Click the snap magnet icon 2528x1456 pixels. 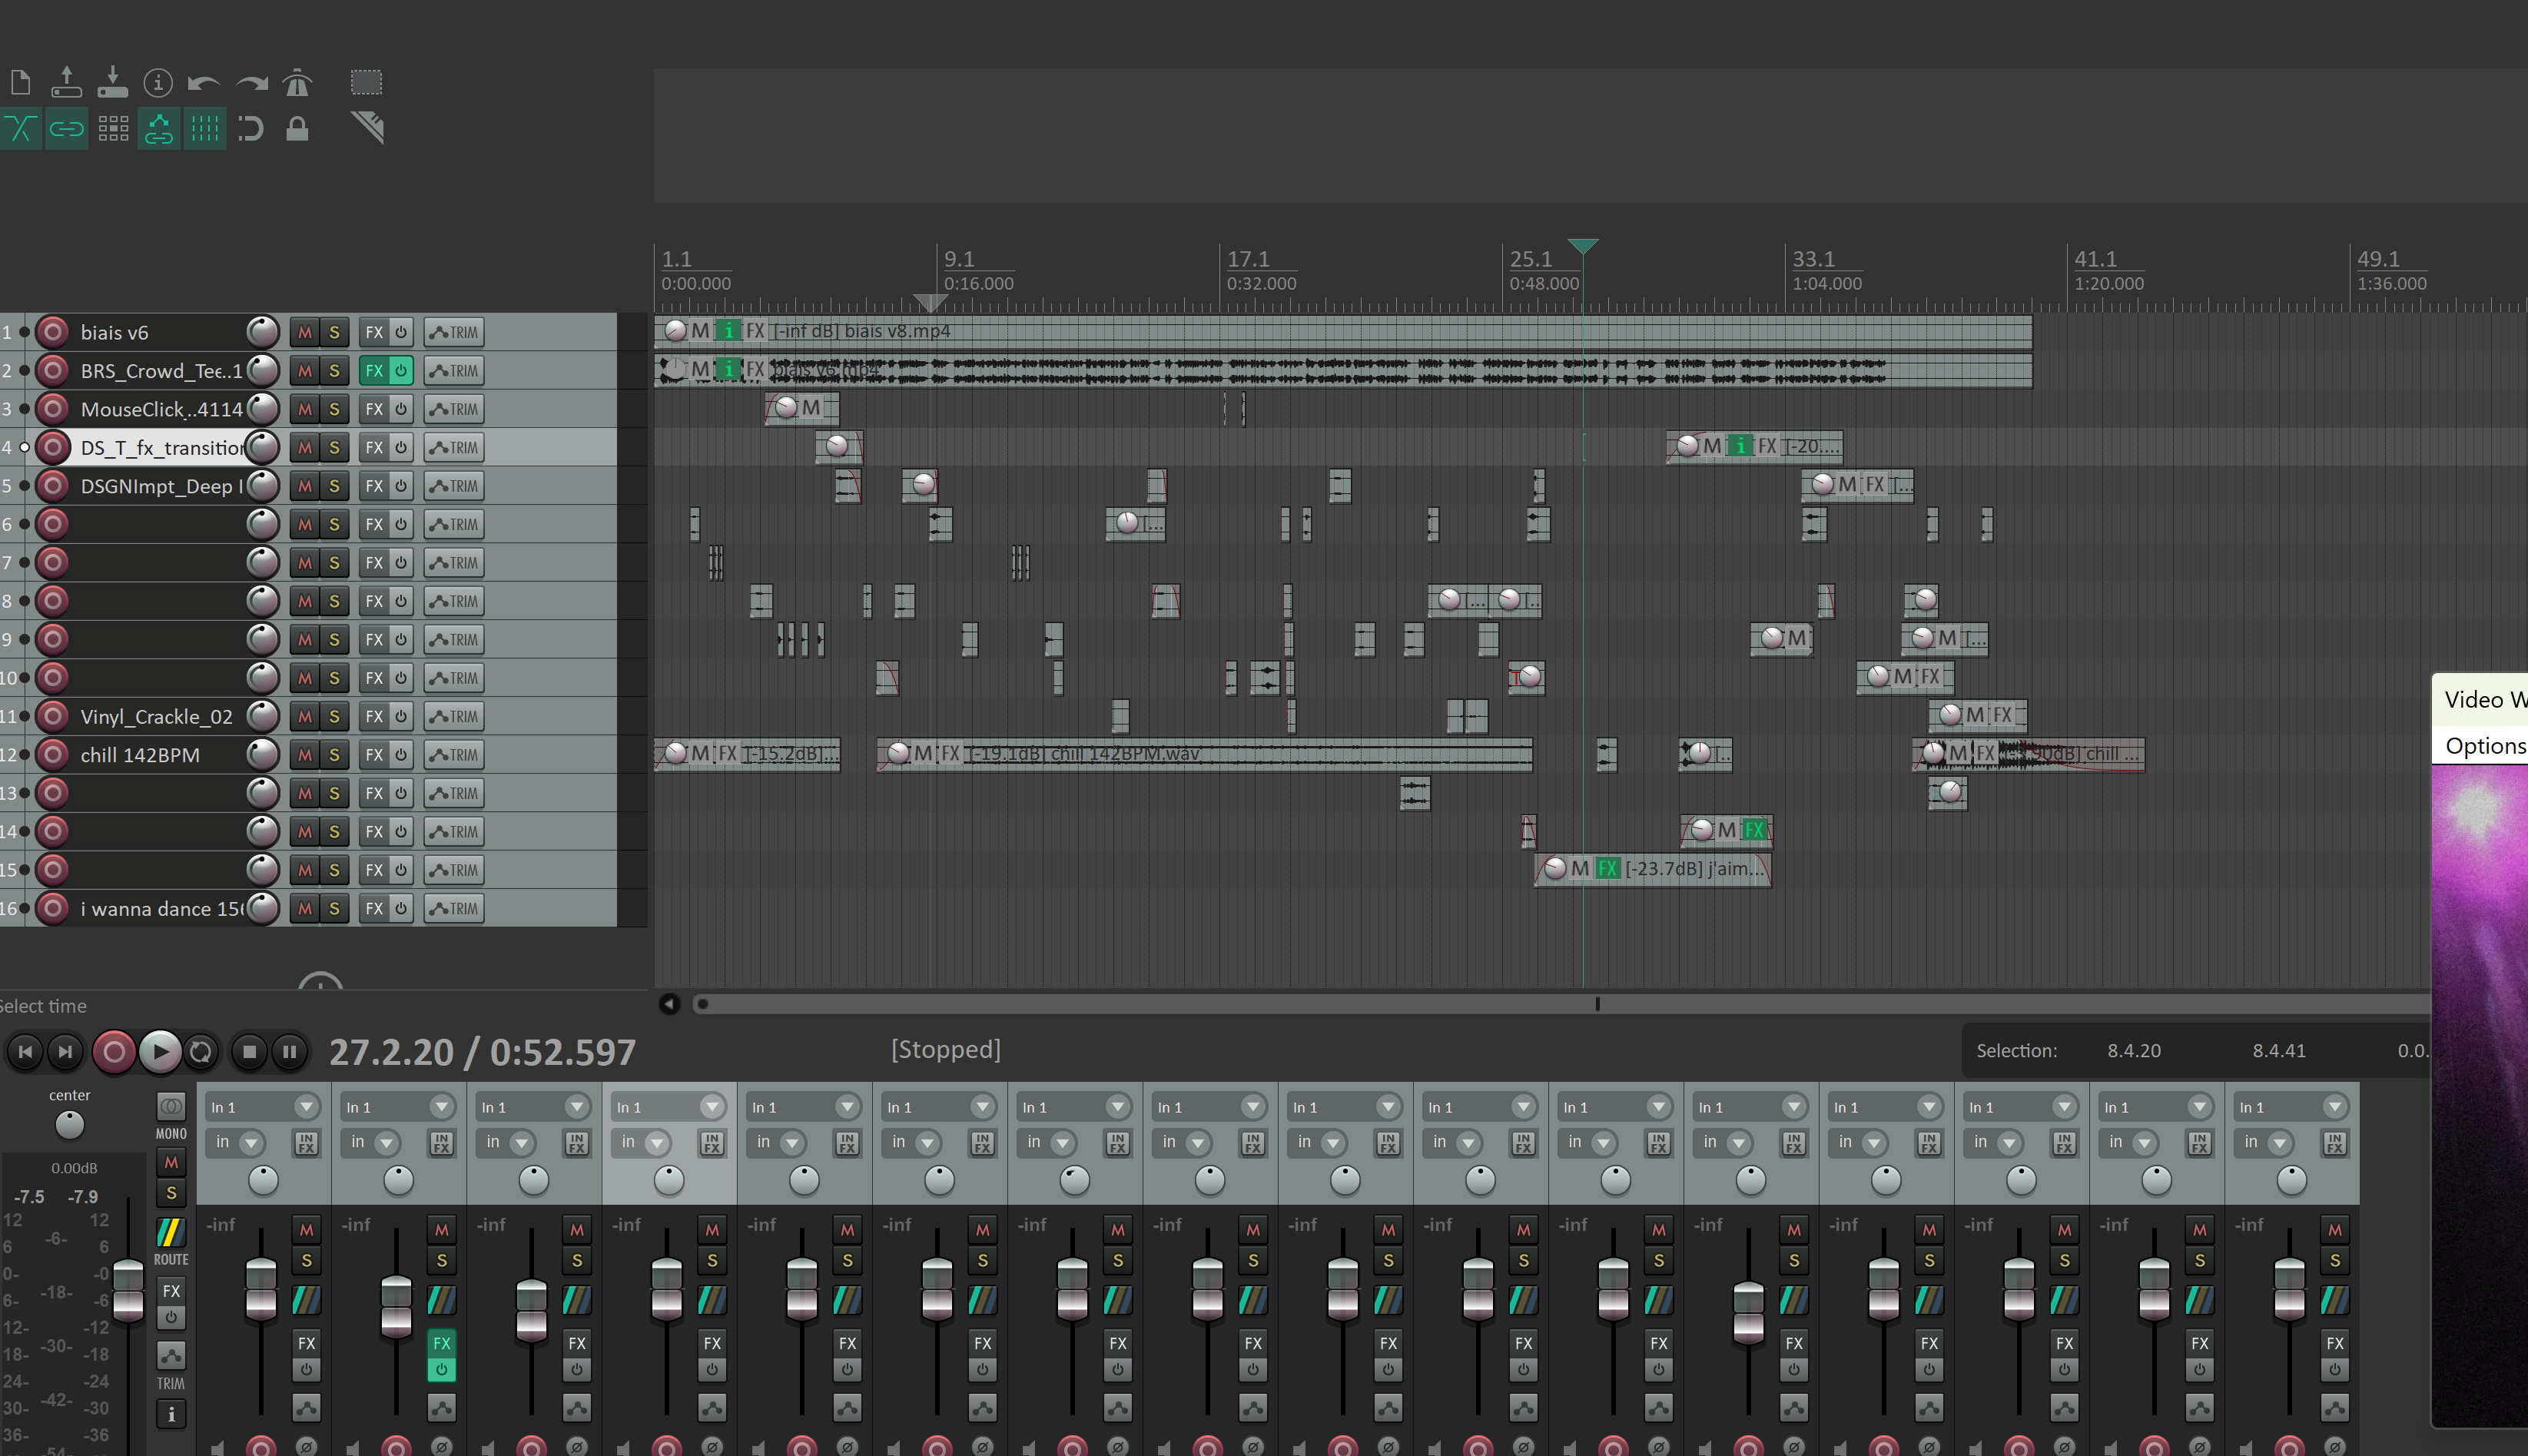250,129
